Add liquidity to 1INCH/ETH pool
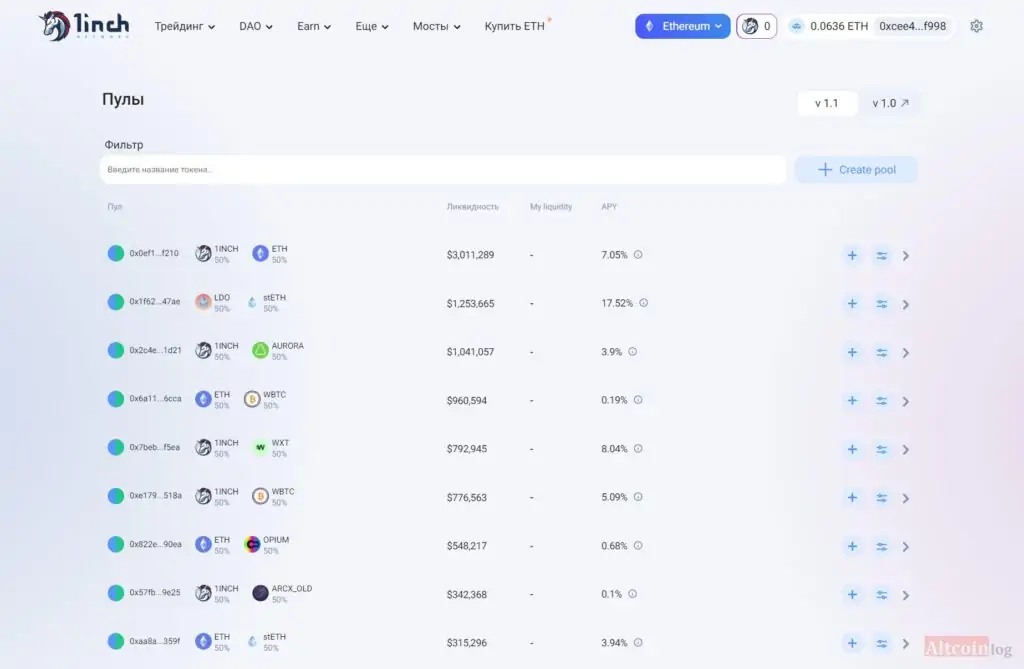 click(x=852, y=255)
